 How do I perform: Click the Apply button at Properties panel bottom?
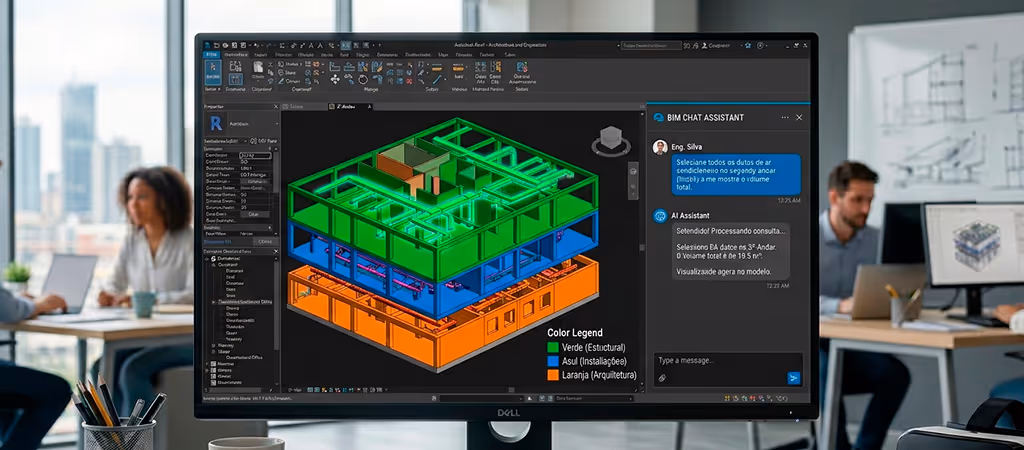266,242
